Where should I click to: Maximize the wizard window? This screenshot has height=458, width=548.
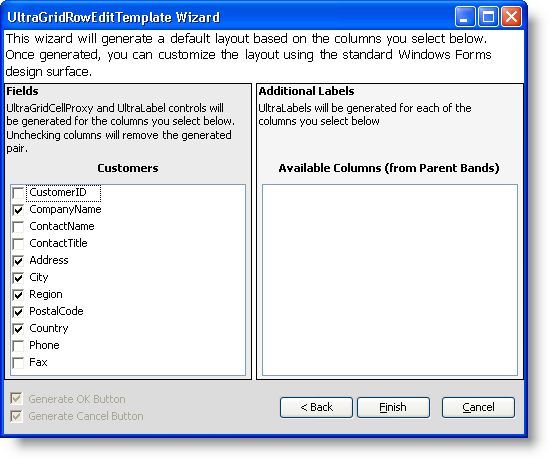488,16
